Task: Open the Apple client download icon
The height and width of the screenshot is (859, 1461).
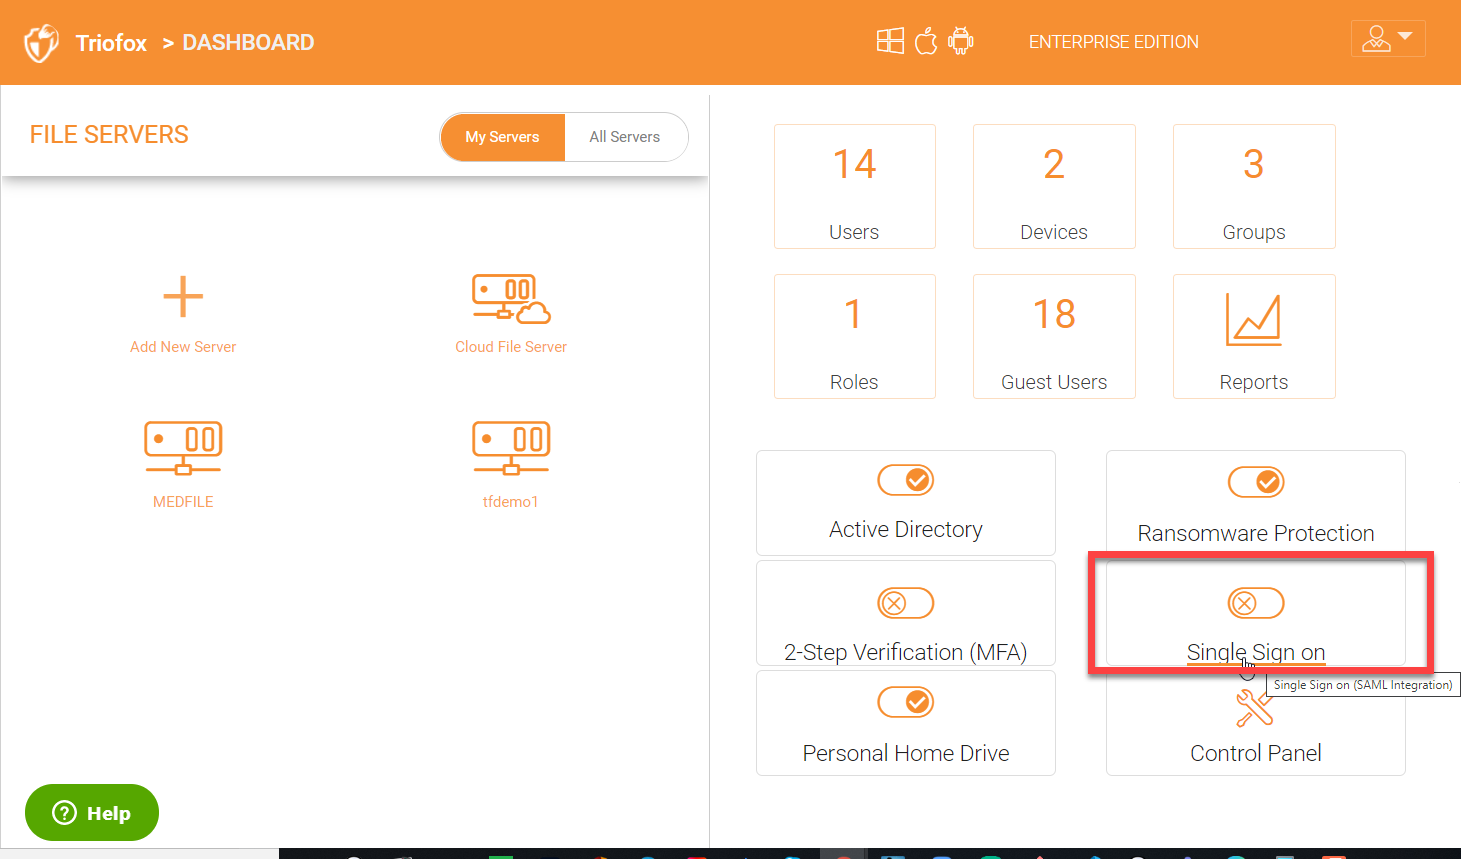Action: tap(926, 41)
